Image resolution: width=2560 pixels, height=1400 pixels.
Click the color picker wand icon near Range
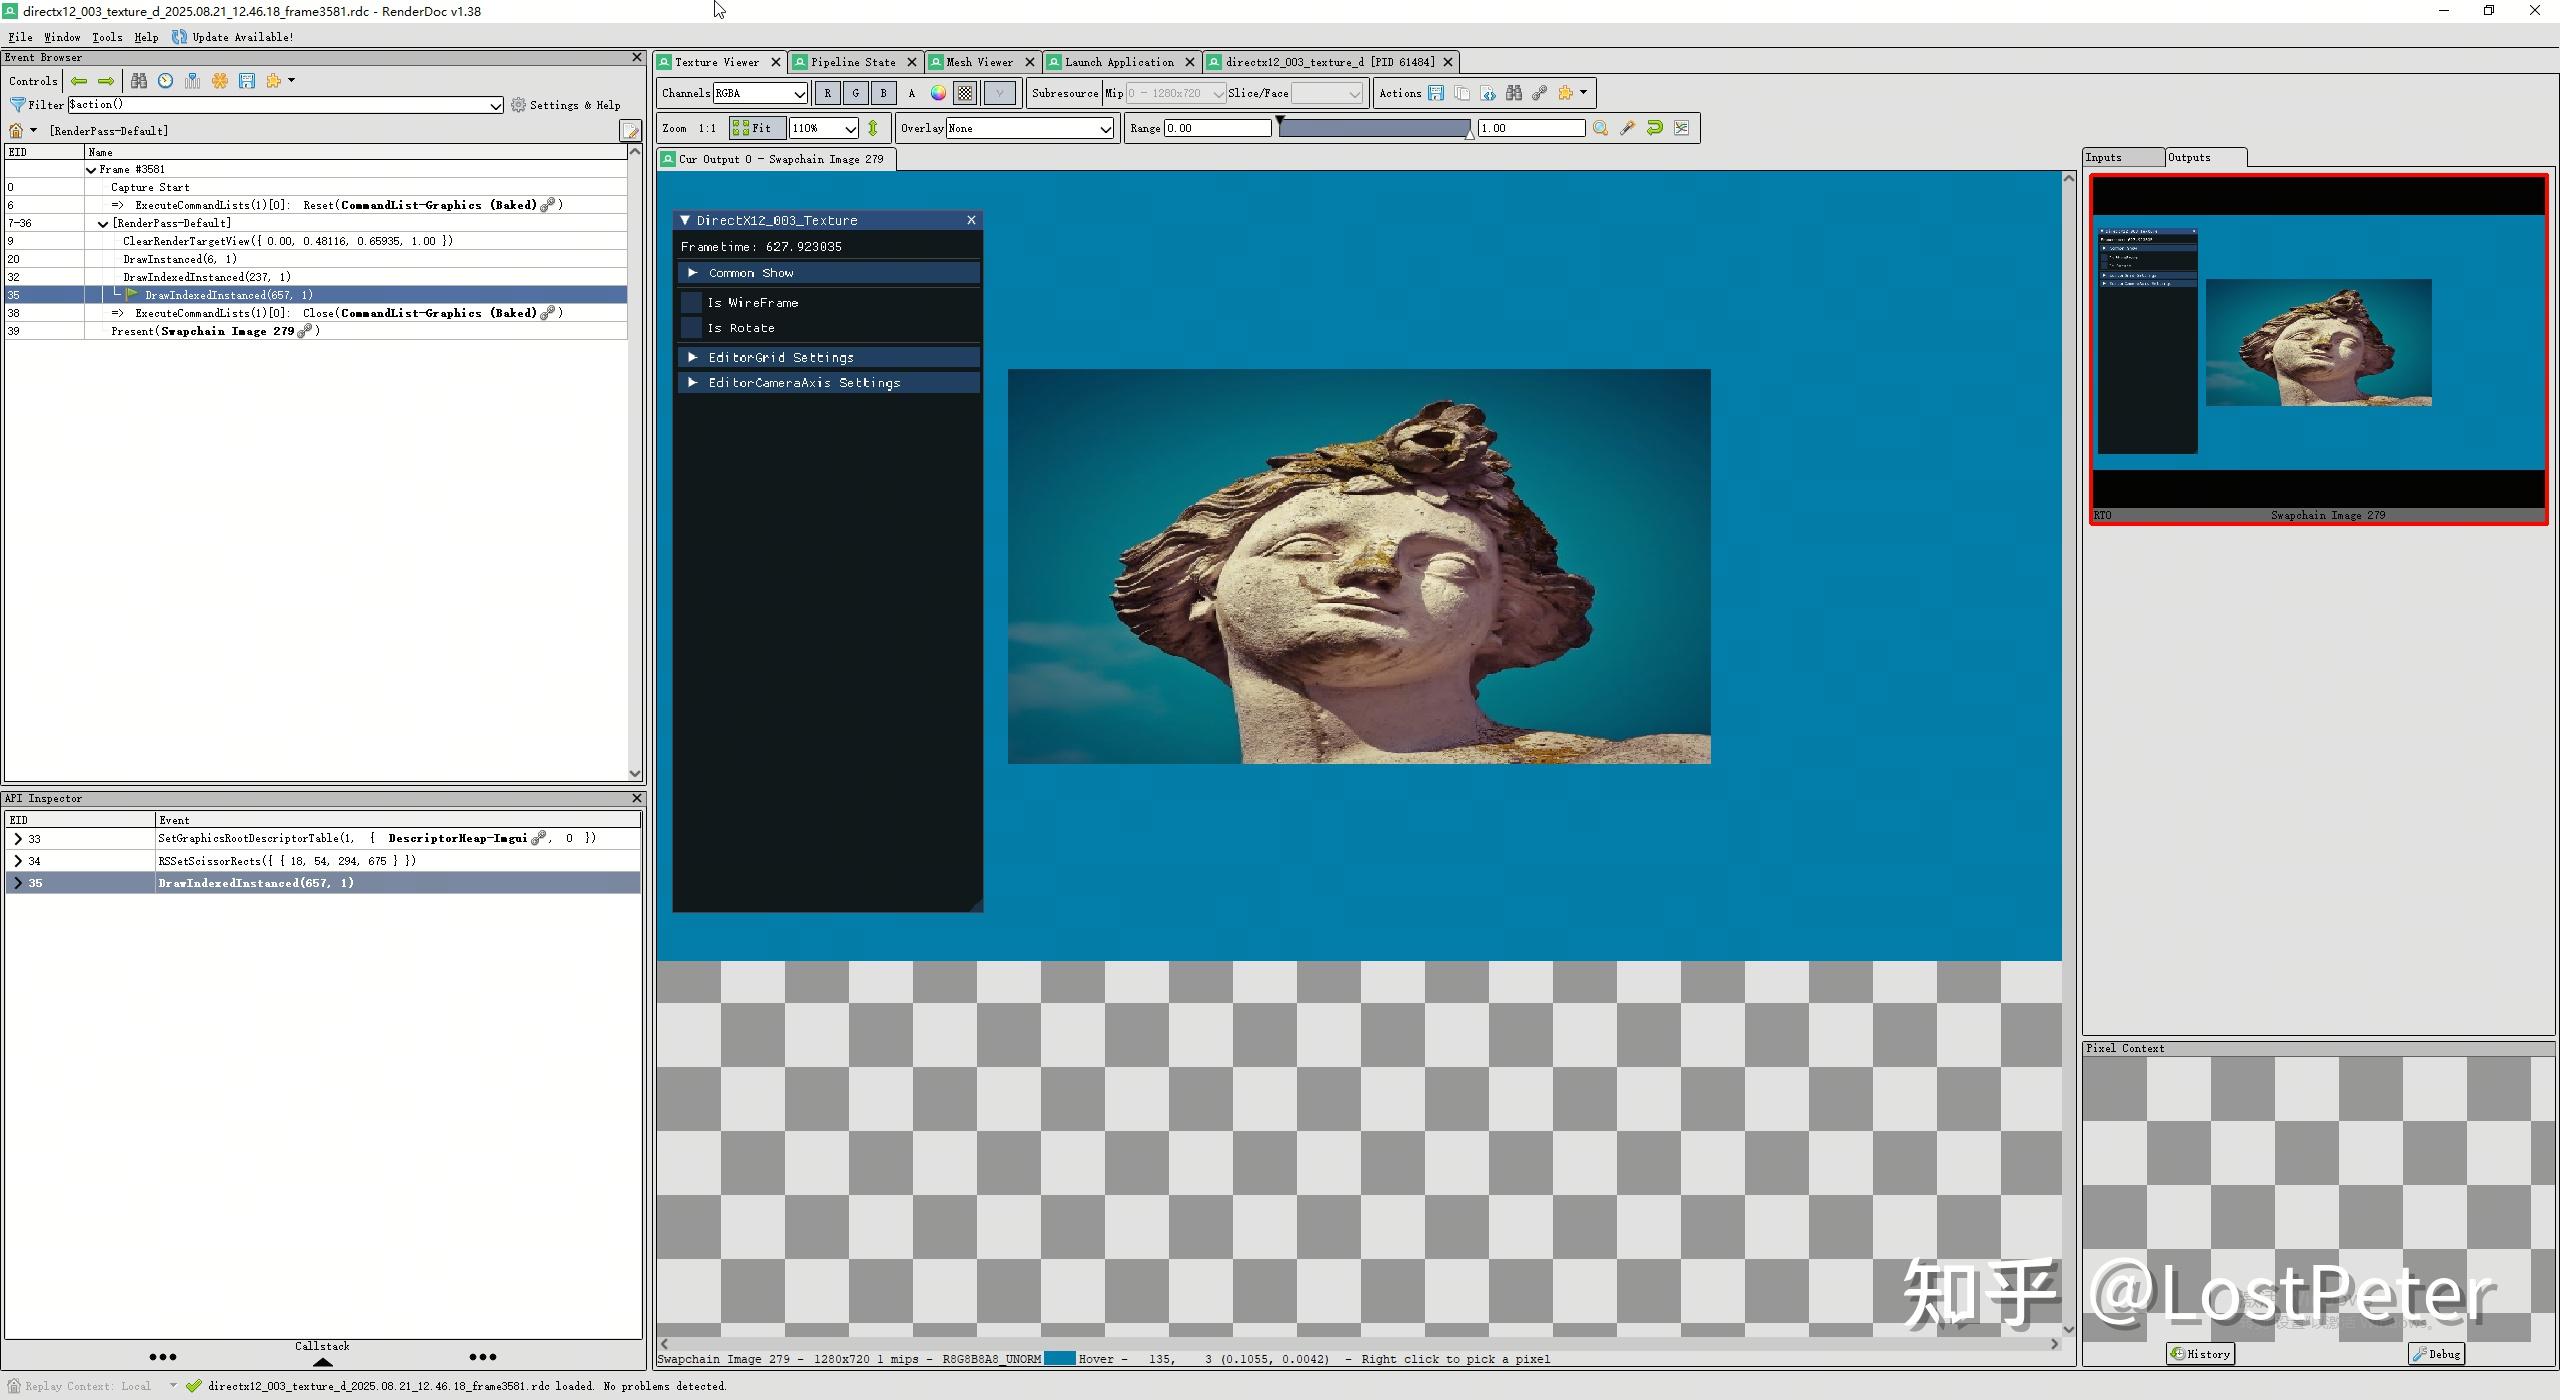click(1627, 128)
